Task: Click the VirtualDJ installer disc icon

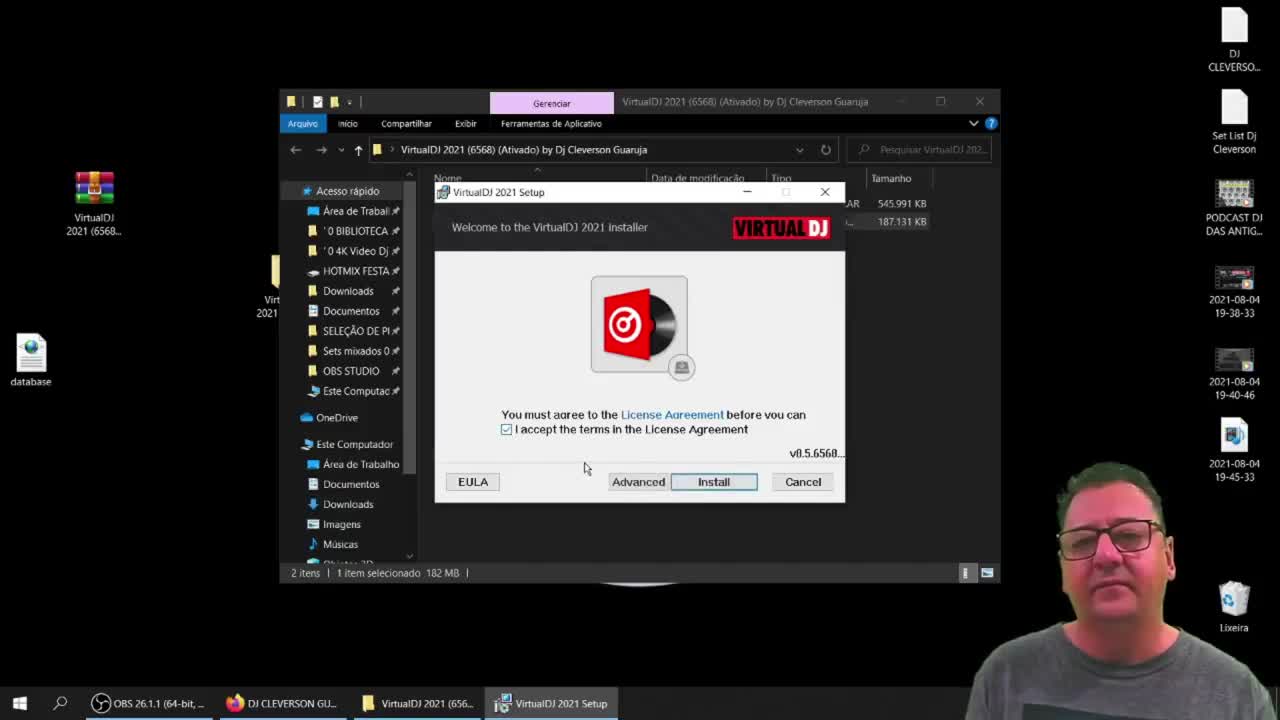Action: (639, 325)
